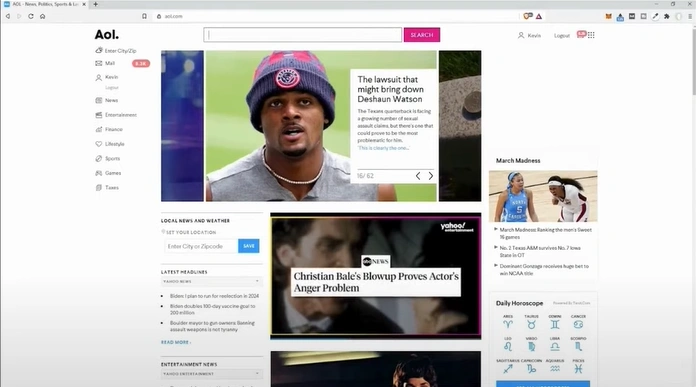Image resolution: width=696 pixels, height=387 pixels.
Task: Select the Scorpio horoscope icon
Action: tap(578, 346)
